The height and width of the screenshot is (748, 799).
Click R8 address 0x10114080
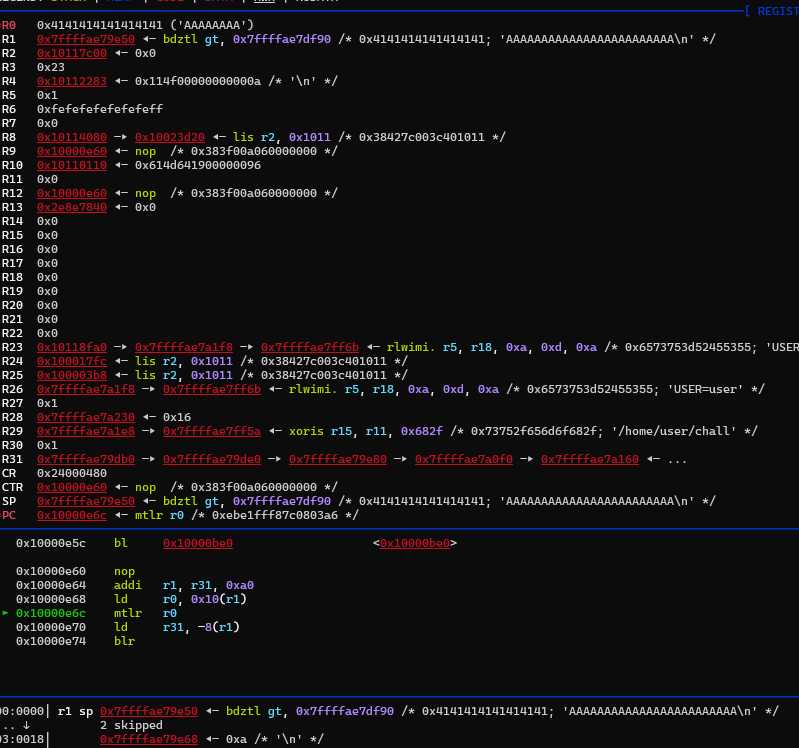point(71,137)
